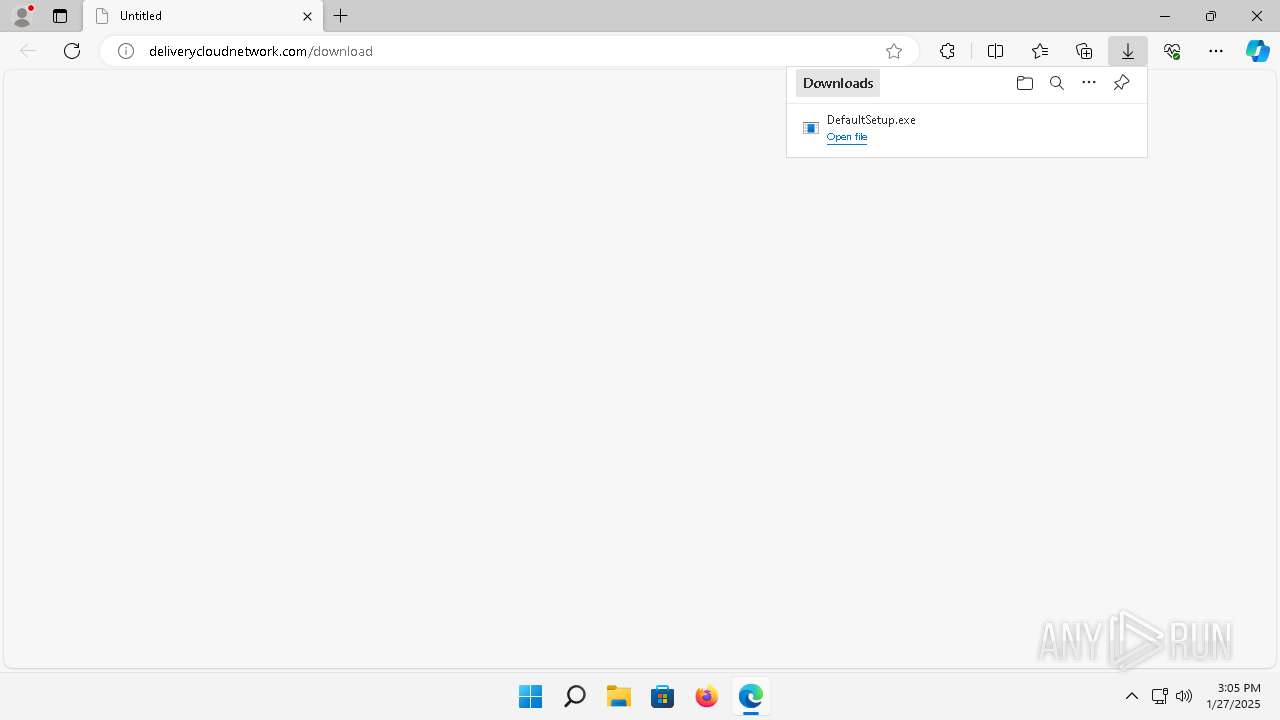The width and height of the screenshot is (1280, 720).
Task: Go back to previous page
Action: pos(28,51)
